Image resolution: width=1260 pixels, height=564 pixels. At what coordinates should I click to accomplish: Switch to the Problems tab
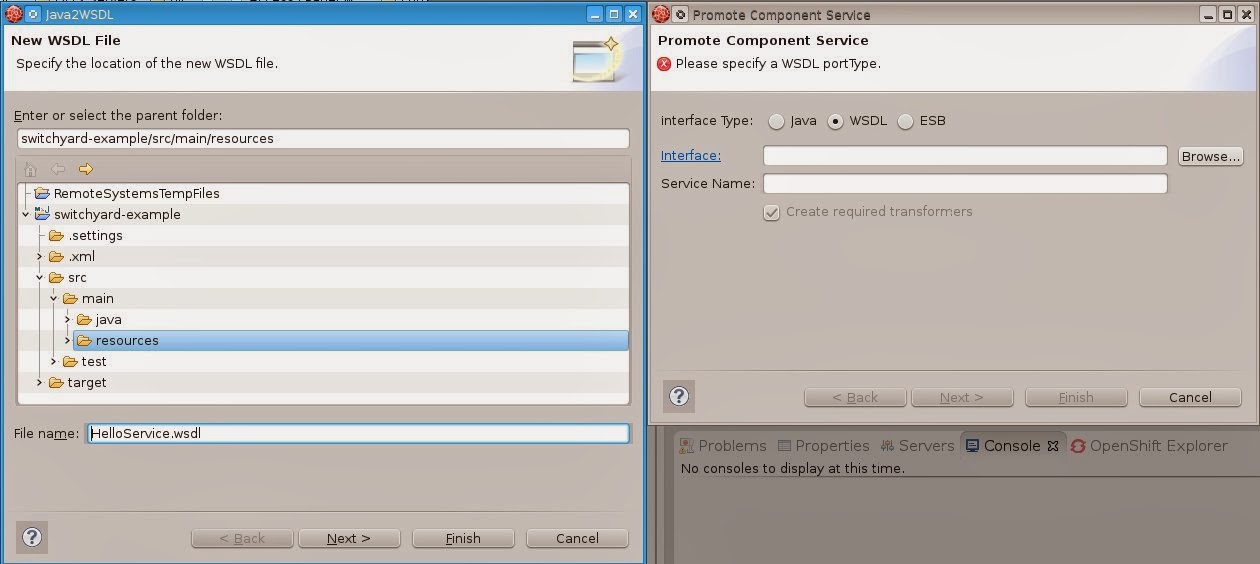pos(723,446)
